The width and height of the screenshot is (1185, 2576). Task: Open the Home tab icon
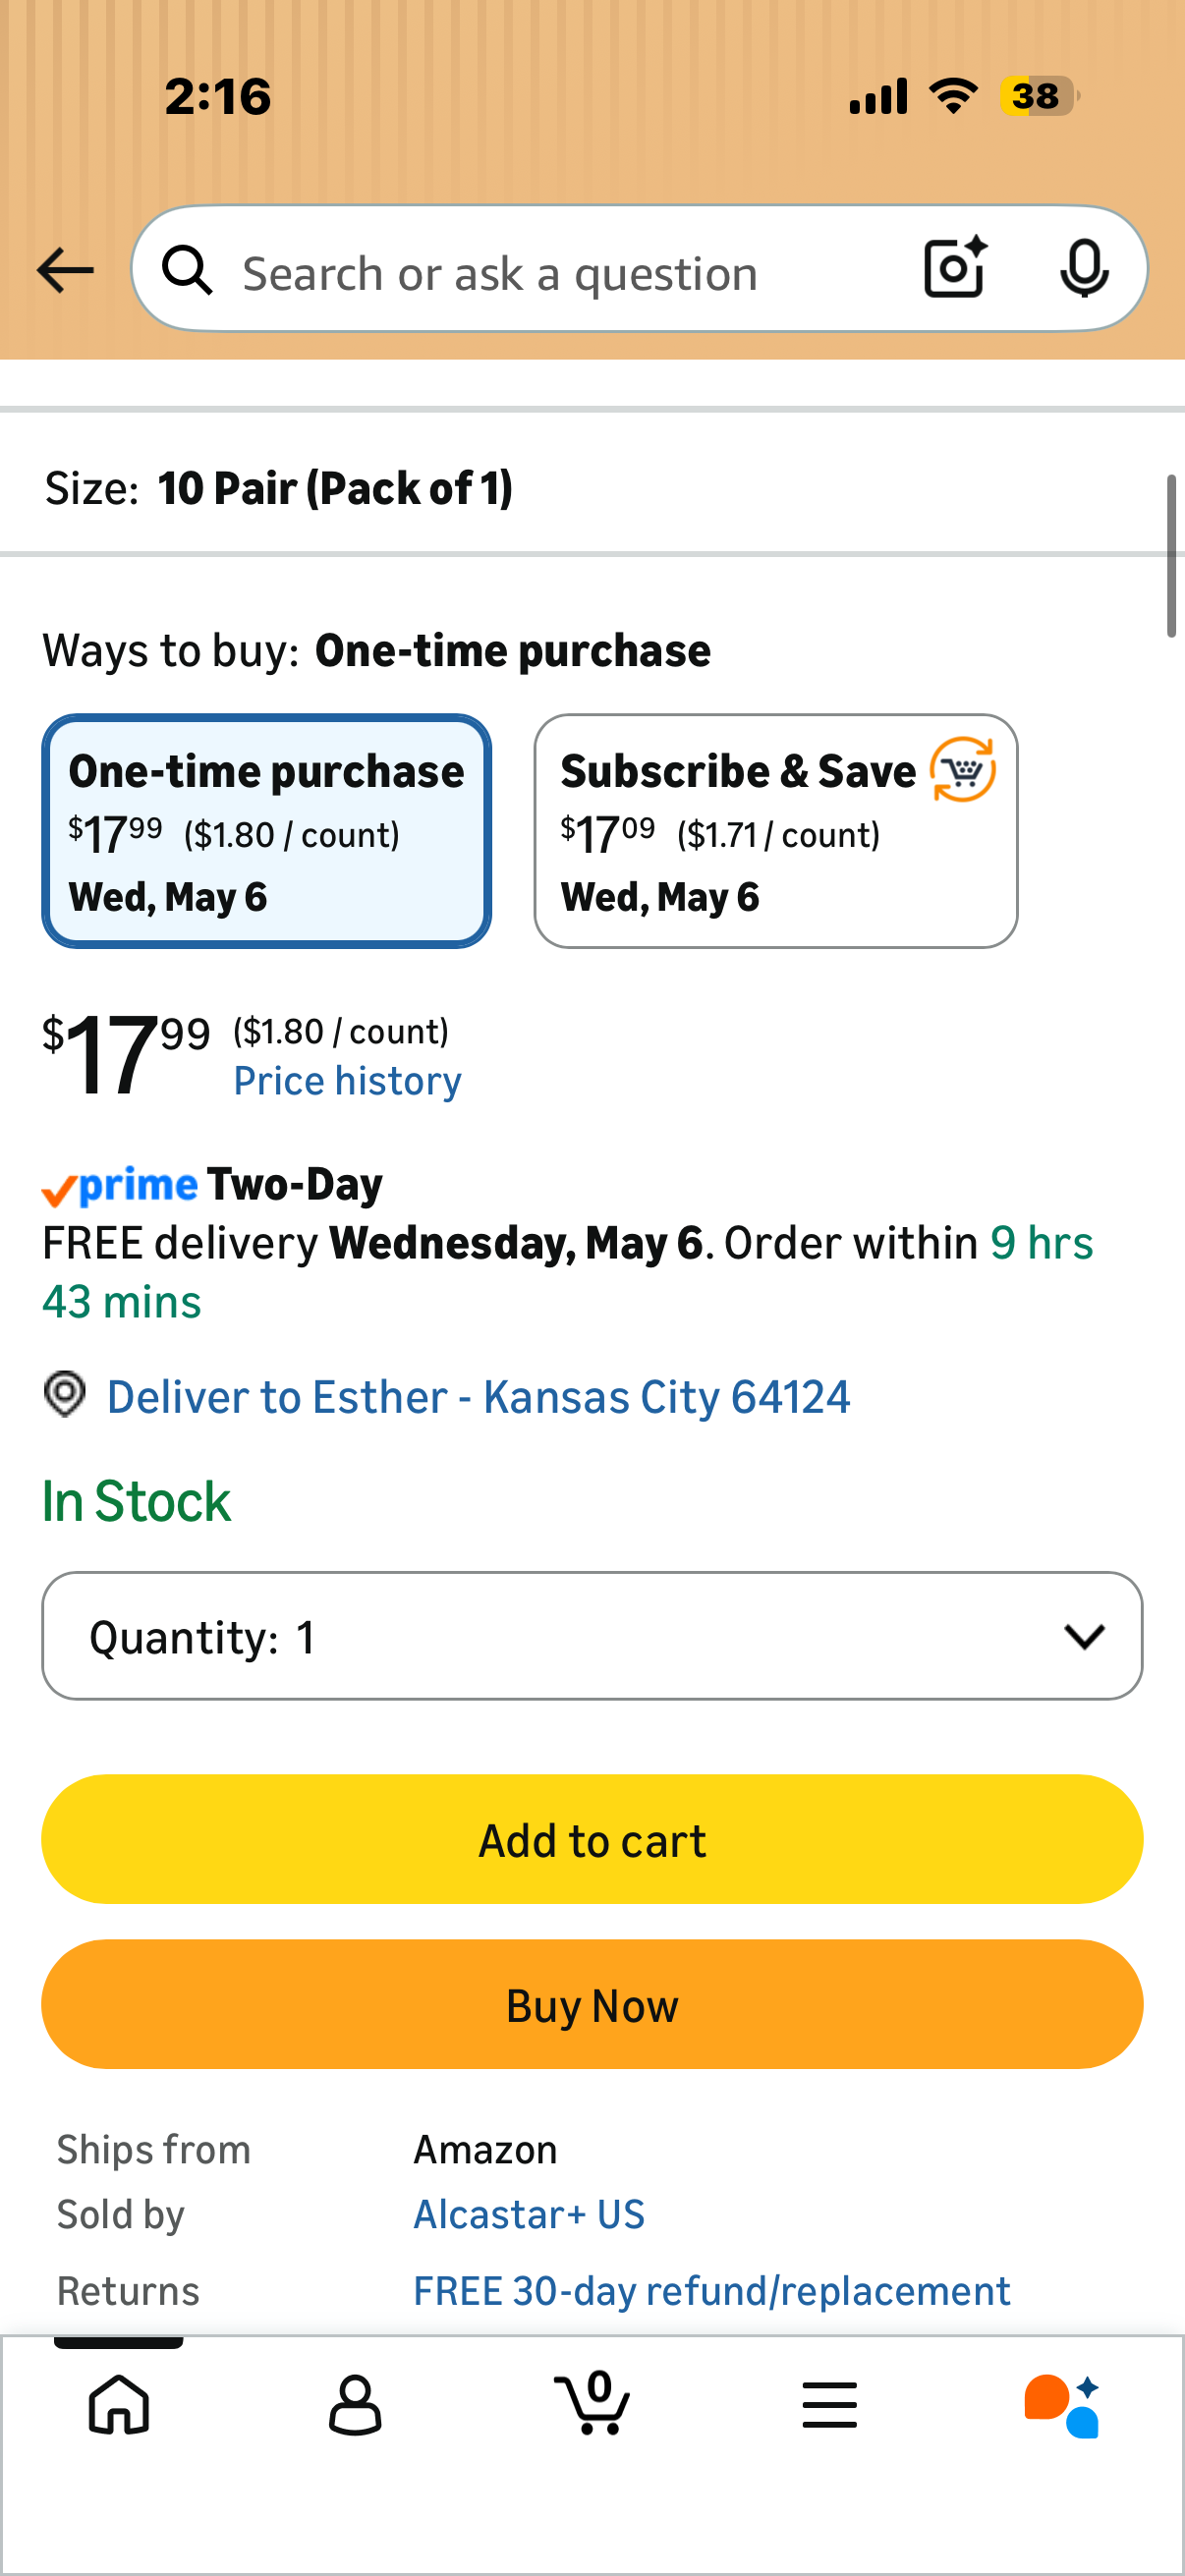(x=119, y=2405)
